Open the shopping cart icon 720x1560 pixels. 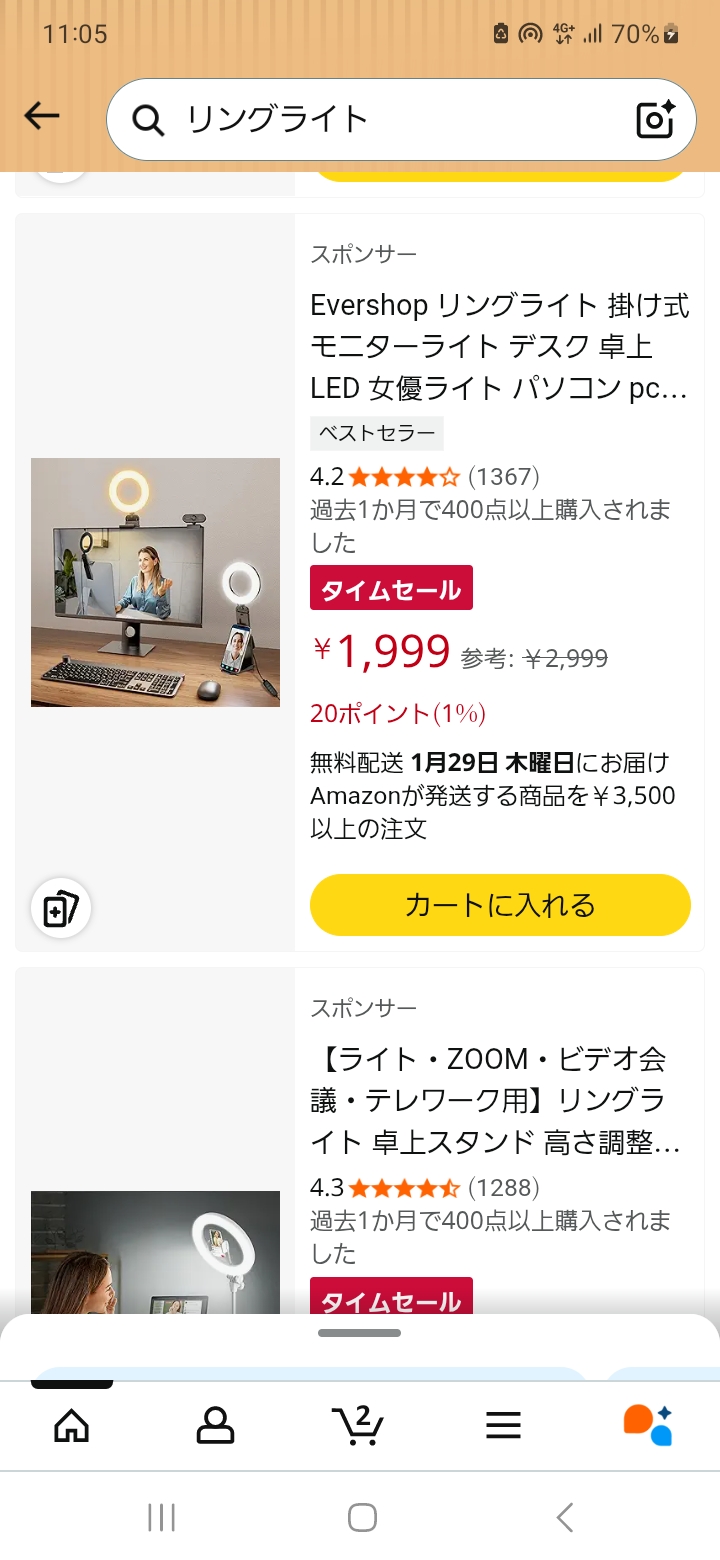click(x=358, y=1425)
